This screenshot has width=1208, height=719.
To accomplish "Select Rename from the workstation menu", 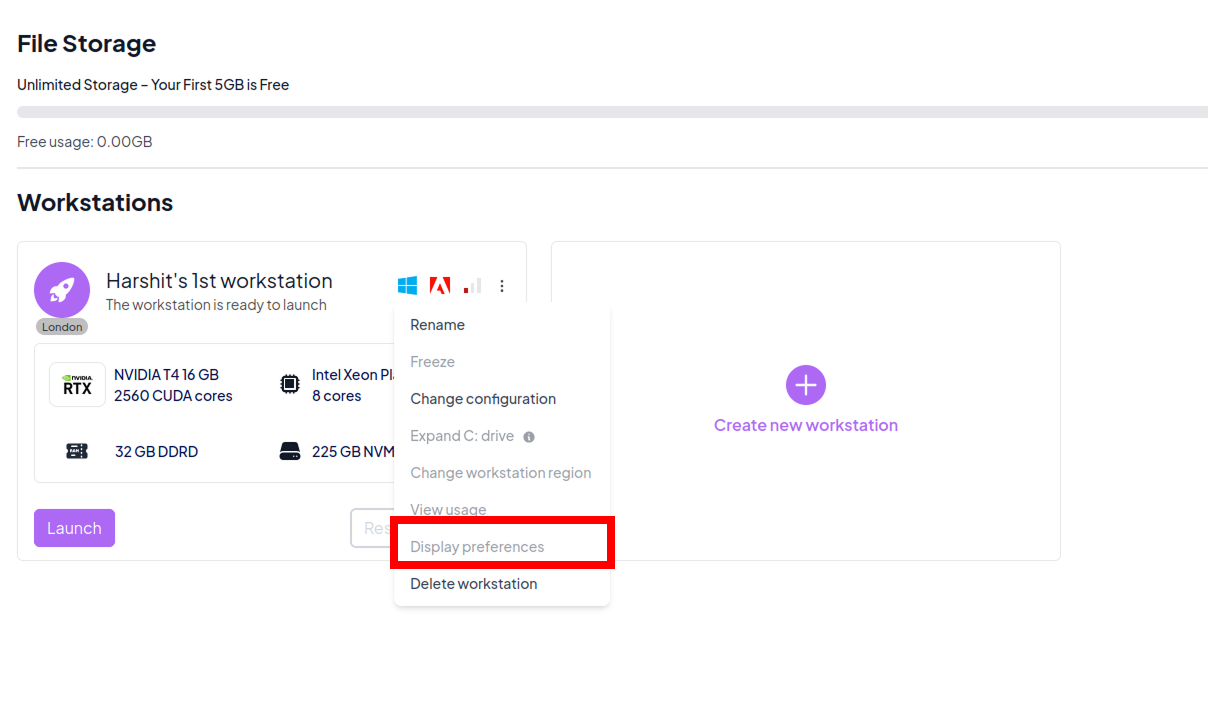I will pyautogui.click(x=437, y=325).
